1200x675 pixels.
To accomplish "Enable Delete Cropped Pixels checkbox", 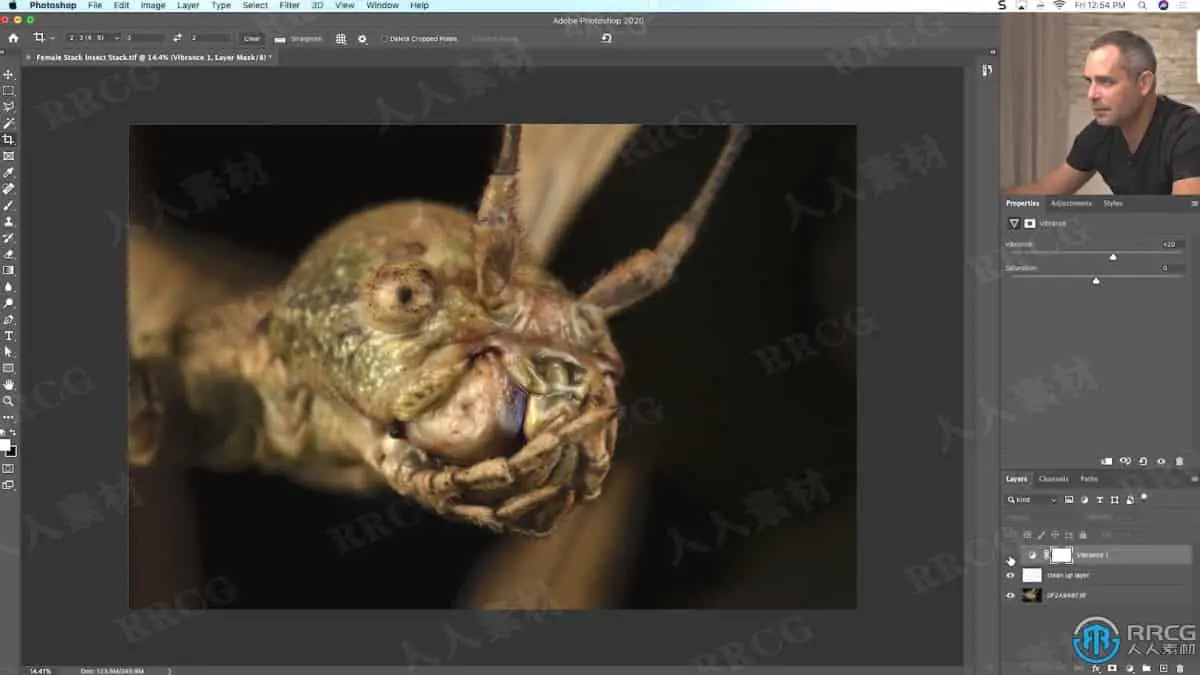I will pyautogui.click(x=385, y=39).
